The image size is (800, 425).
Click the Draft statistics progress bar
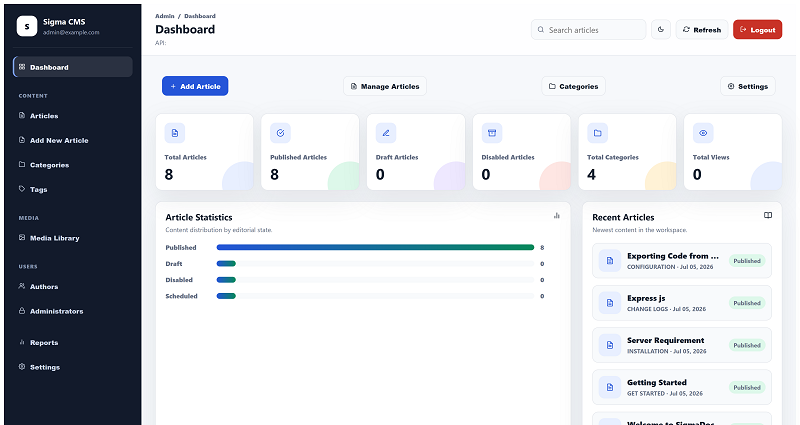pos(376,264)
